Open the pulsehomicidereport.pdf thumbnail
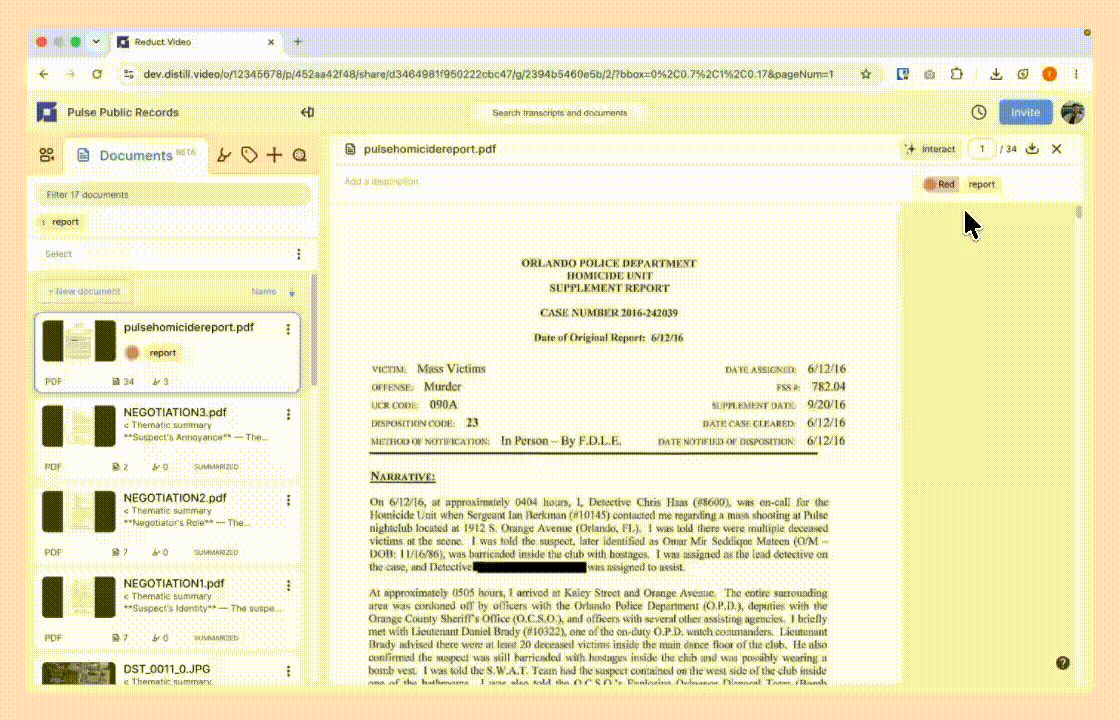The width and height of the screenshot is (1120, 720). (x=79, y=341)
